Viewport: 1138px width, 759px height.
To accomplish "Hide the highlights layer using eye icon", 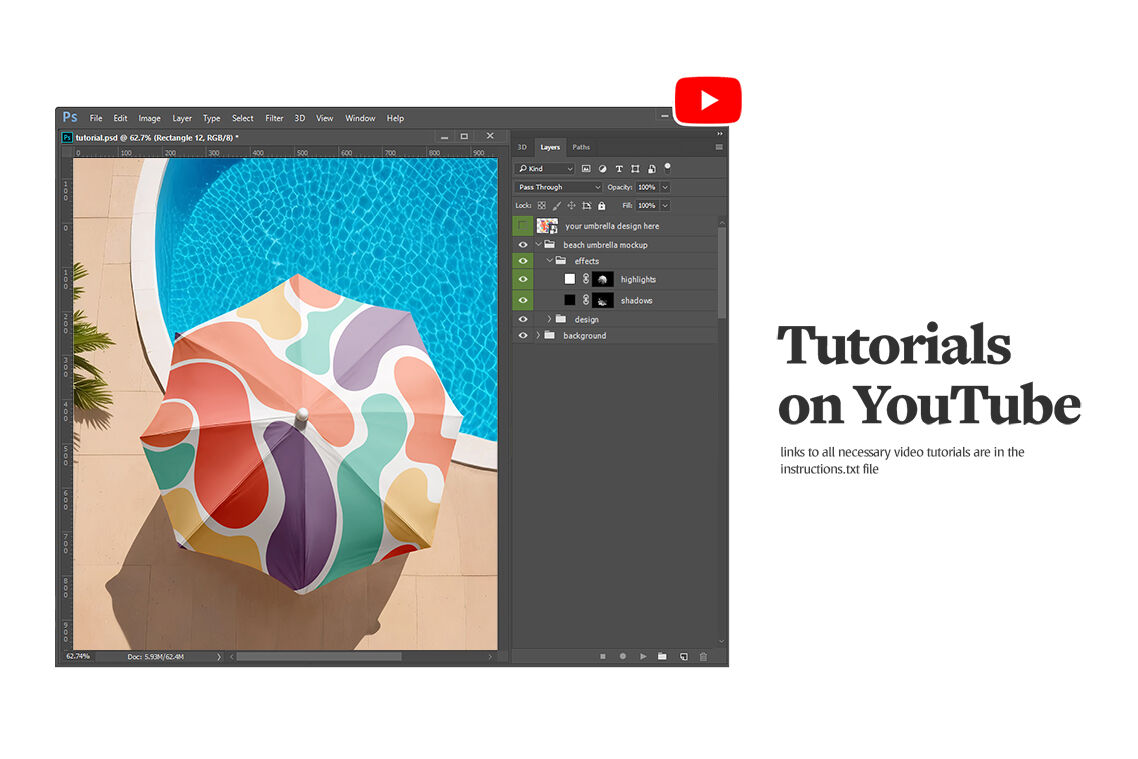I will (x=522, y=279).
